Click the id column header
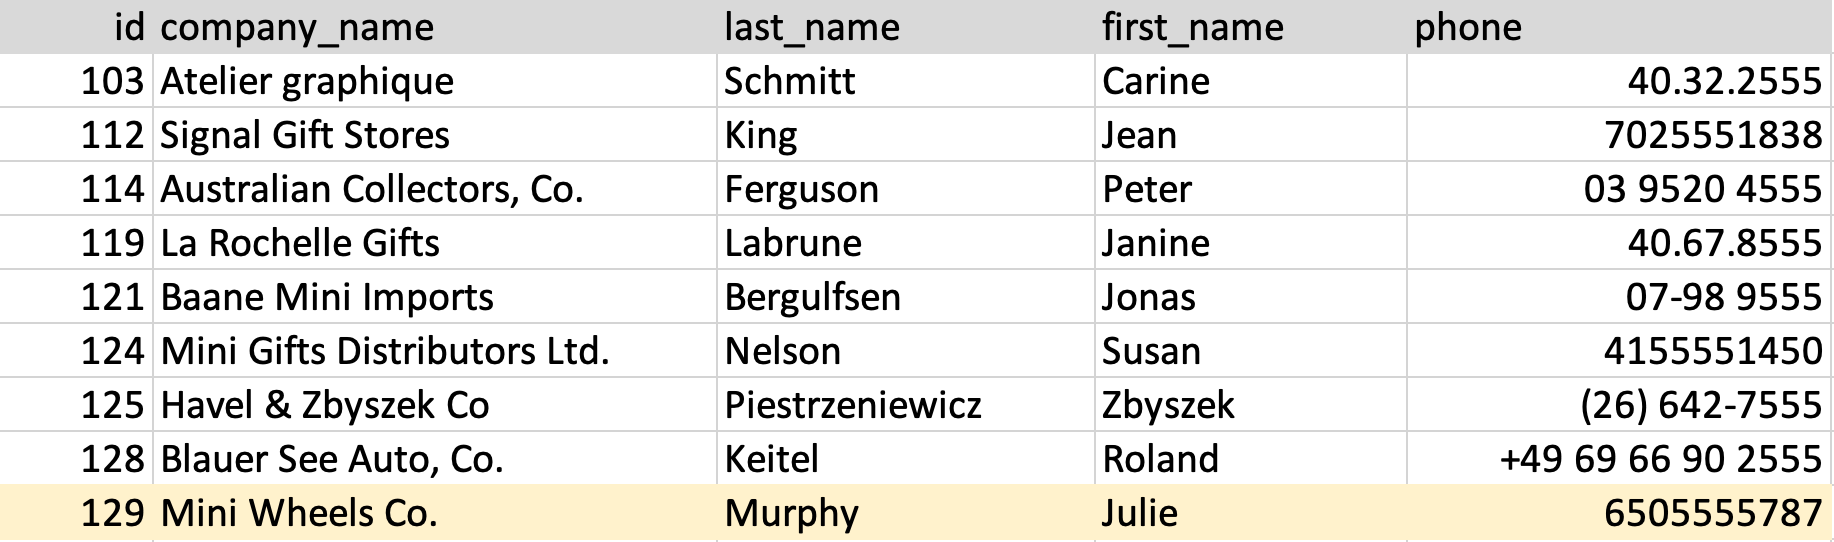Image resolution: width=1834 pixels, height=542 pixels. (x=129, y=27)
